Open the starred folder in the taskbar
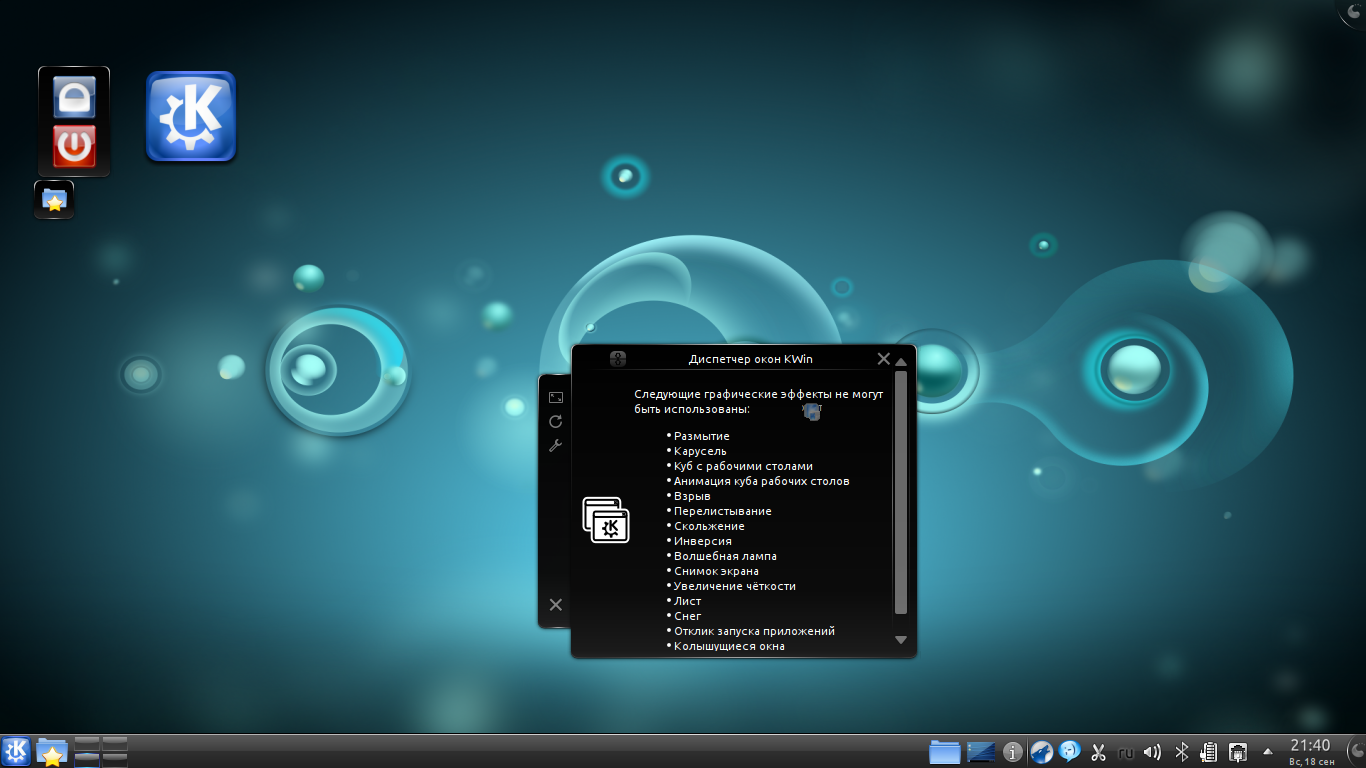The width and height of the screenshot is (1366, 768). (52, 752)
